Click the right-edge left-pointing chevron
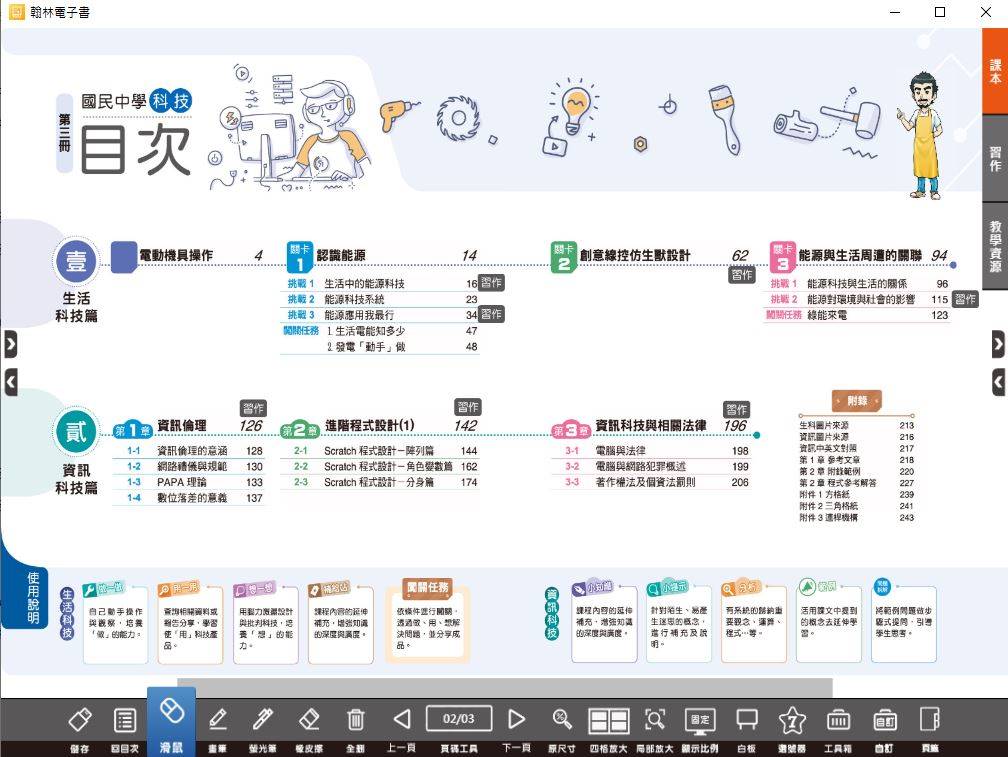 tap(998, 382)
